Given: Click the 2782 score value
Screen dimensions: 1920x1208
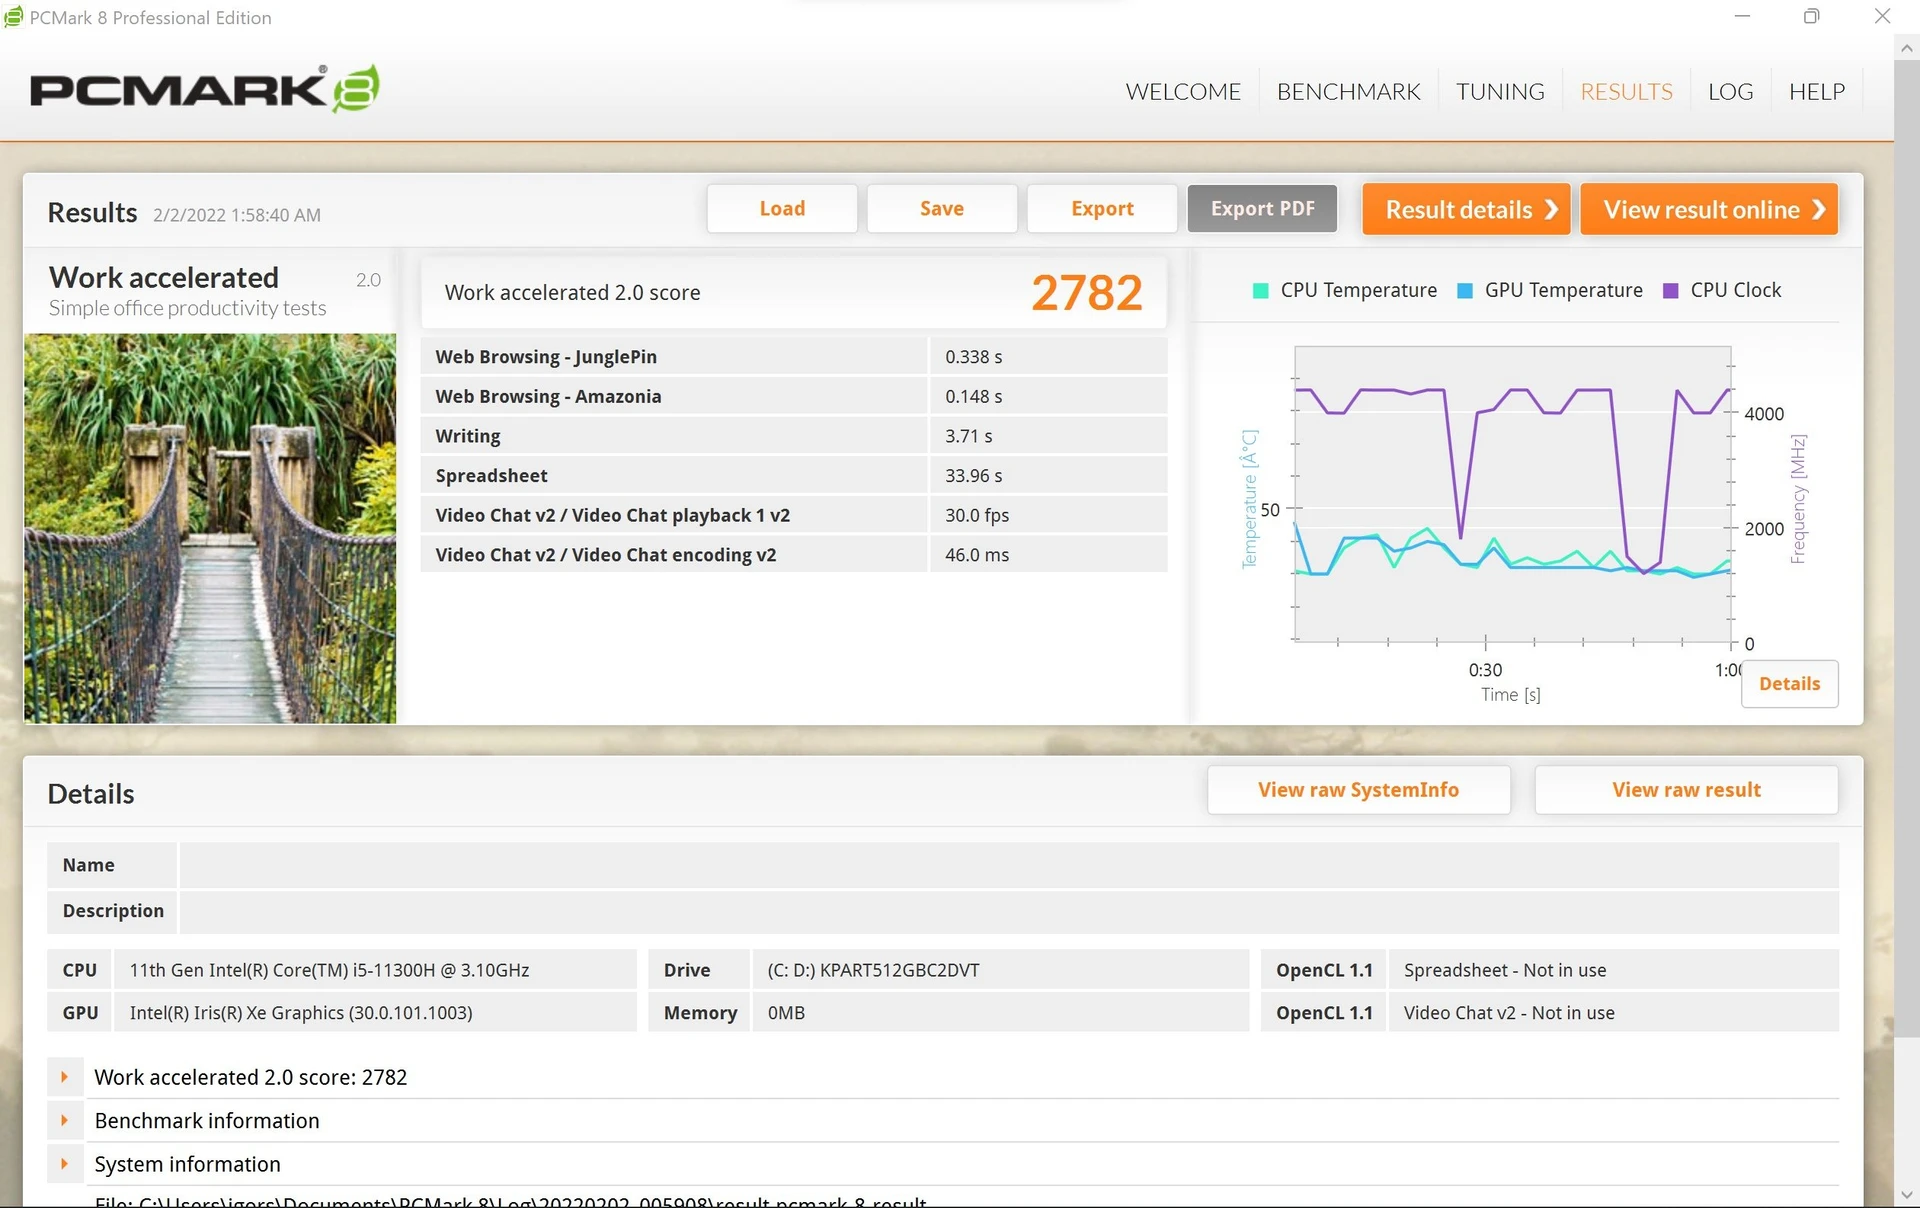Looking at the screenshot, I should coord(1086,293).
